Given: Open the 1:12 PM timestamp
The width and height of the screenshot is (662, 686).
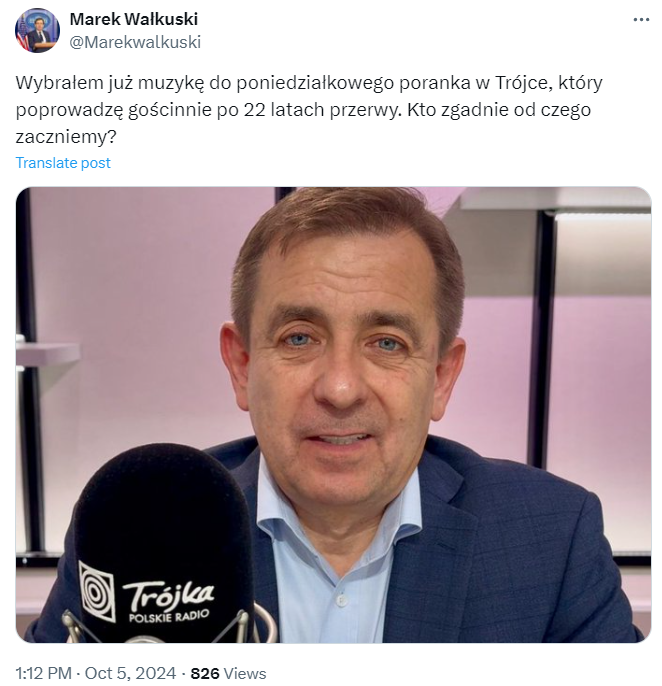Looking at the screenshot, I should tap(43, 673).
